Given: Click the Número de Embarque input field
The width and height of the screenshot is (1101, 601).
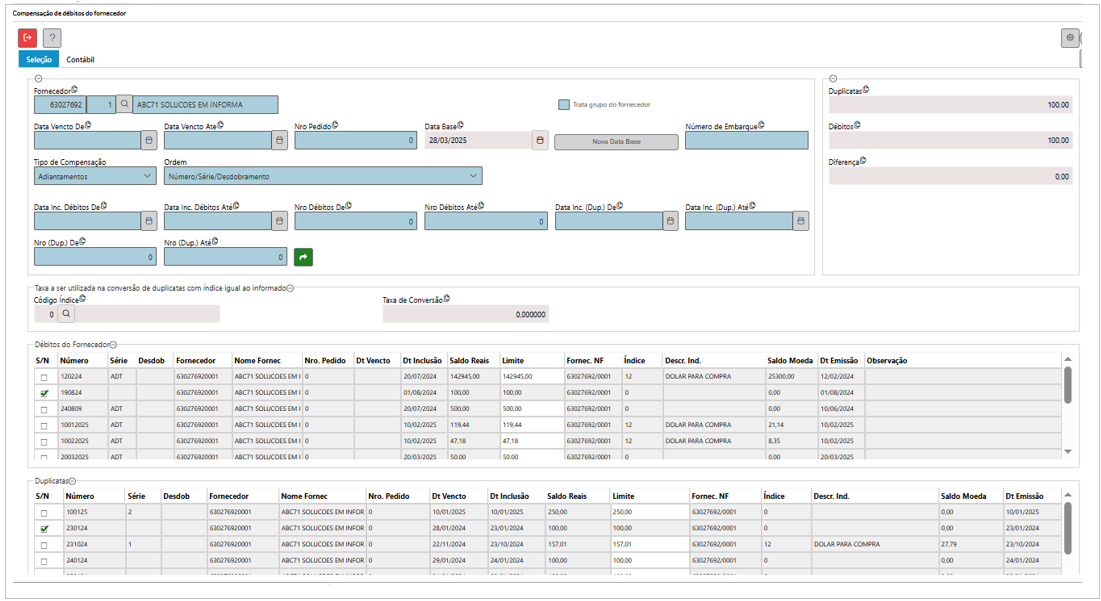Looking at the screenshot, I should [746, 141].
